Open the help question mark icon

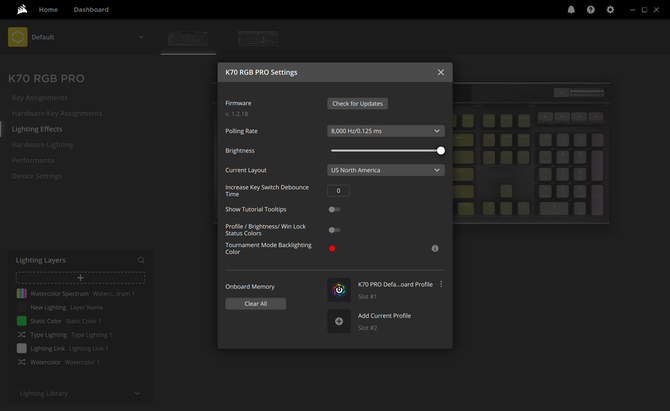(x=591, y=9)
